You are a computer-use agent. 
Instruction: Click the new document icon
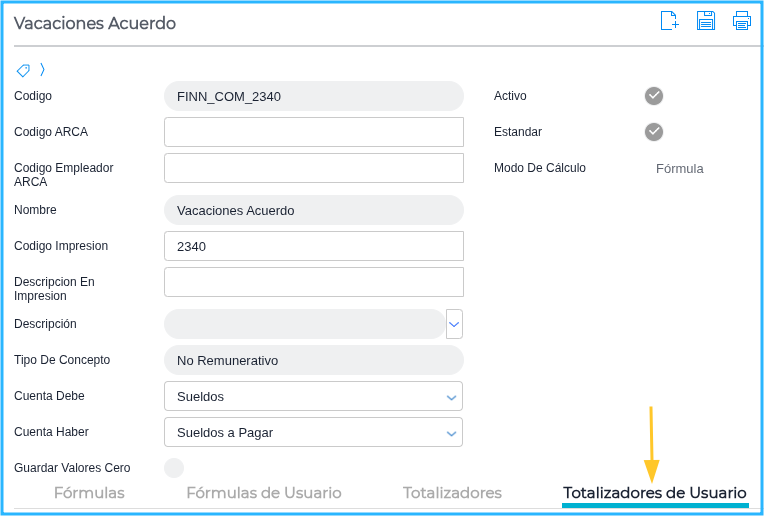point(669,21)
